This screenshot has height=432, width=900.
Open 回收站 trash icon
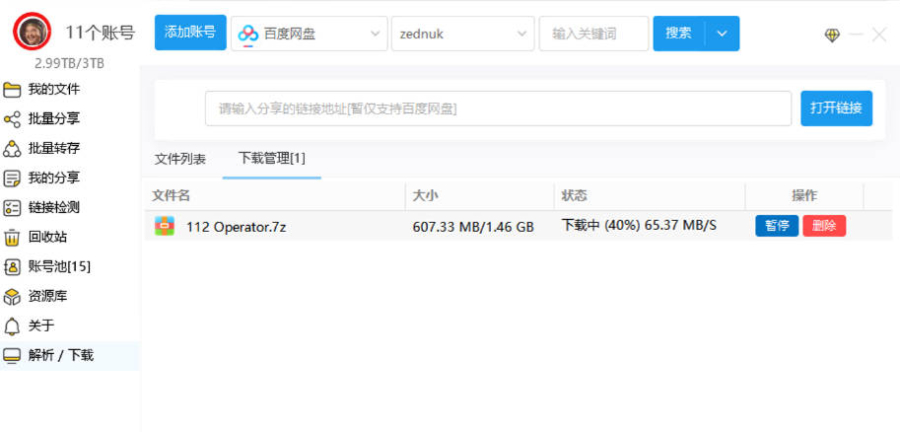point(12,238)
